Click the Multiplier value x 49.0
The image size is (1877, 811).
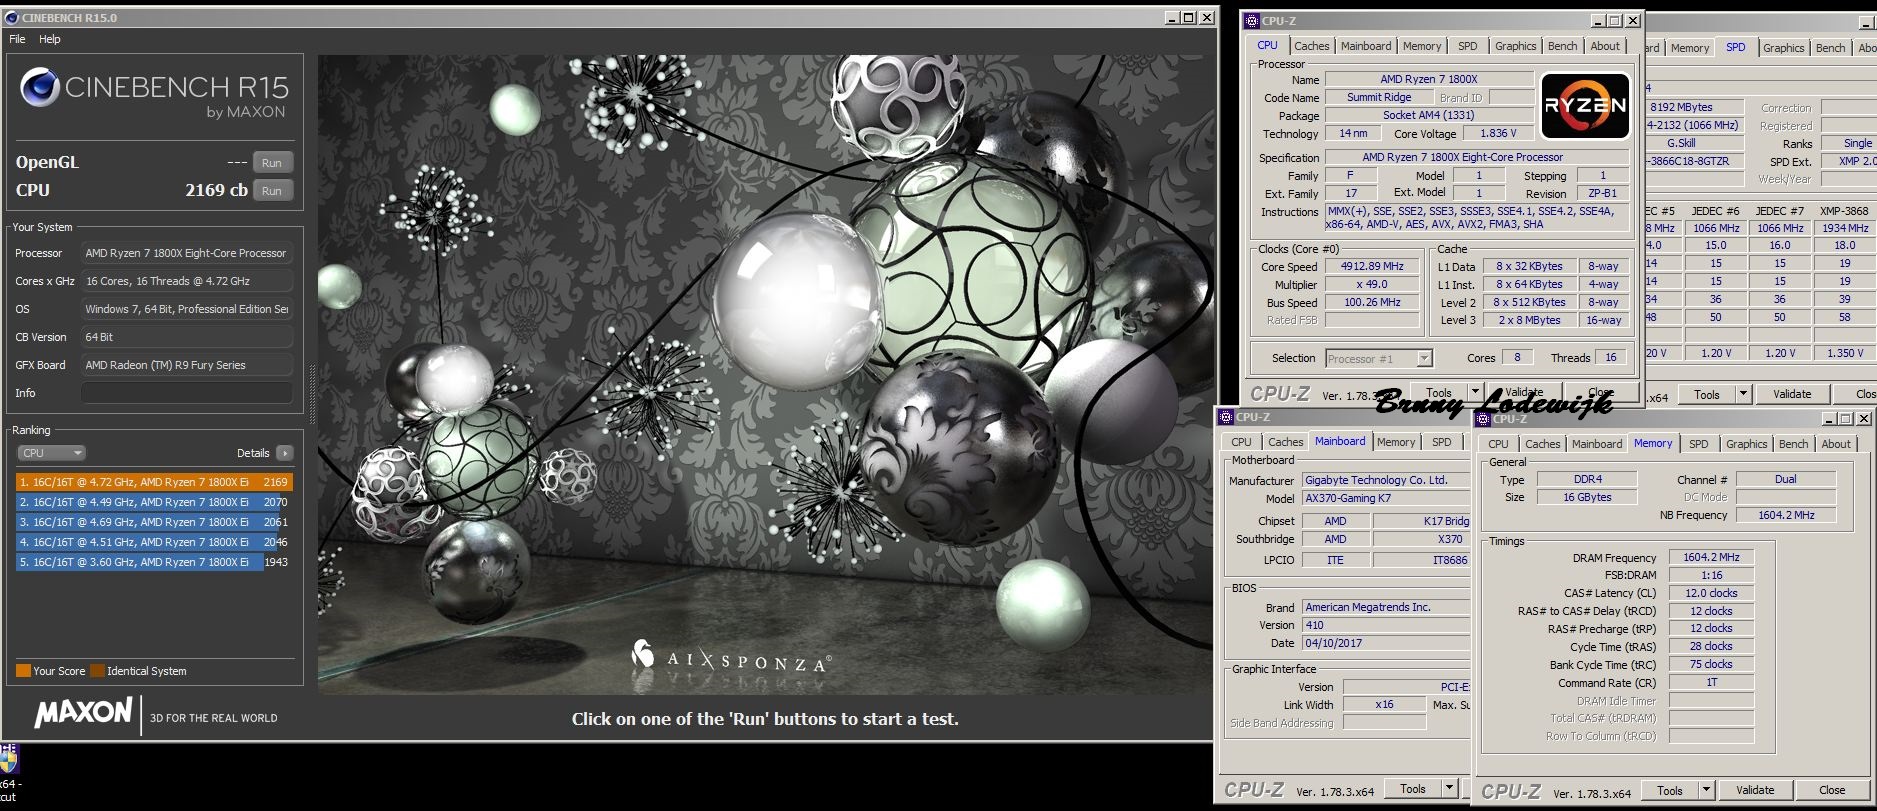(1372, 285)
